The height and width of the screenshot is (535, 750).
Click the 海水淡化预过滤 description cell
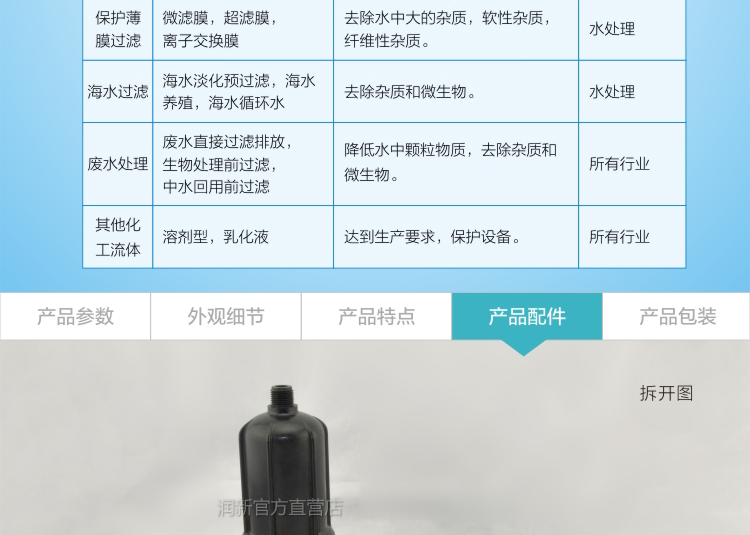[x=239, y=92]
